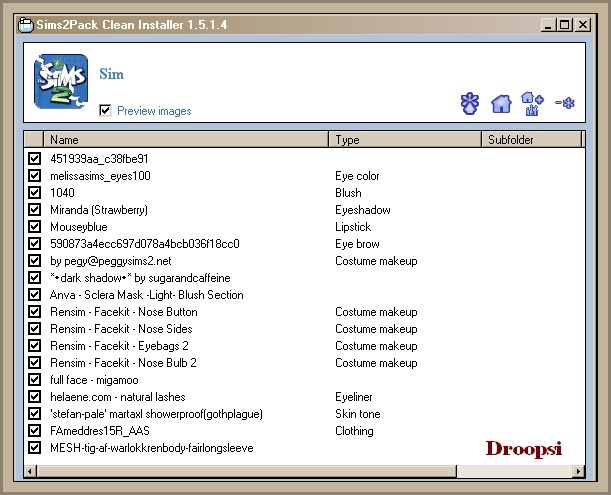Viewport: 611px width, 495px height.
Task: Click the Clothing type cell
Action: pos(354,431)
